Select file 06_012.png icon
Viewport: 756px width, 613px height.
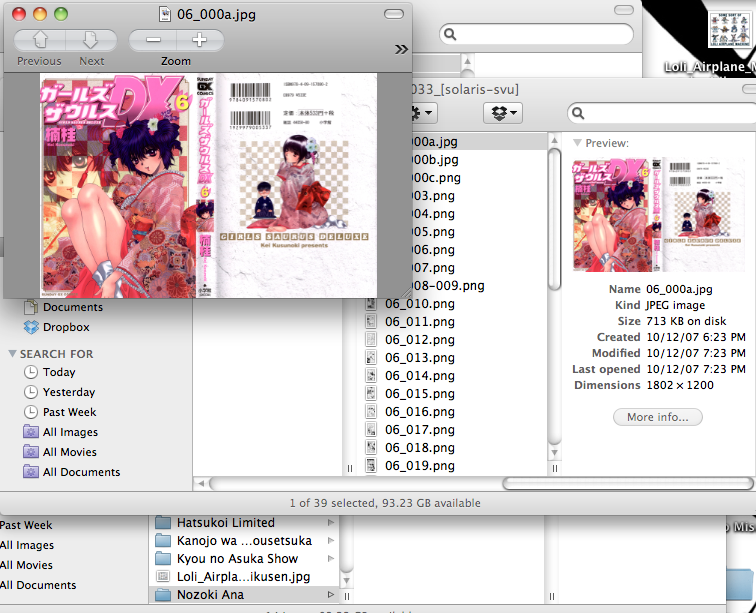[371, 340]
